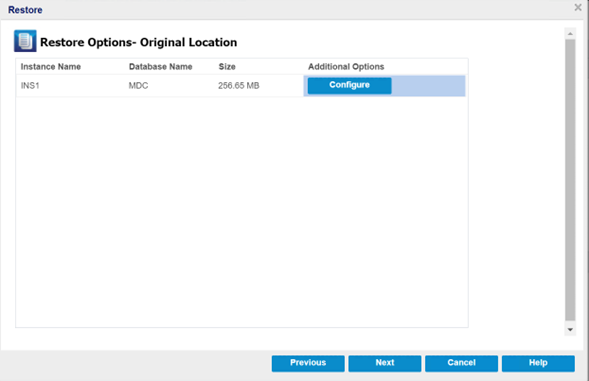The image size is (589, 381).
Task: Click the Configure button for MDC database
Action: pyautogui.click(x=349, y=85)
